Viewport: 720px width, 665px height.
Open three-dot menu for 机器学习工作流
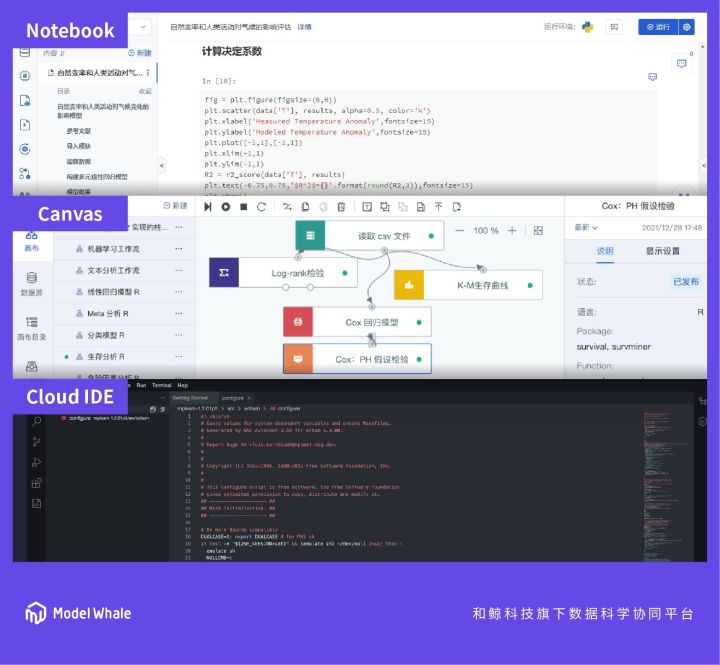click(179, 249)
